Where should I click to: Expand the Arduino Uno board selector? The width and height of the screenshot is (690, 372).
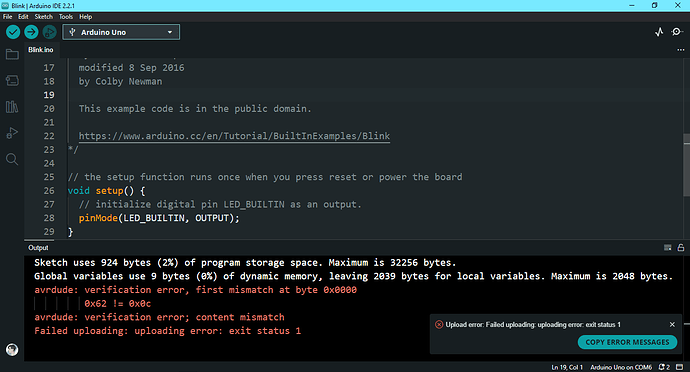[x=121, y=32]
